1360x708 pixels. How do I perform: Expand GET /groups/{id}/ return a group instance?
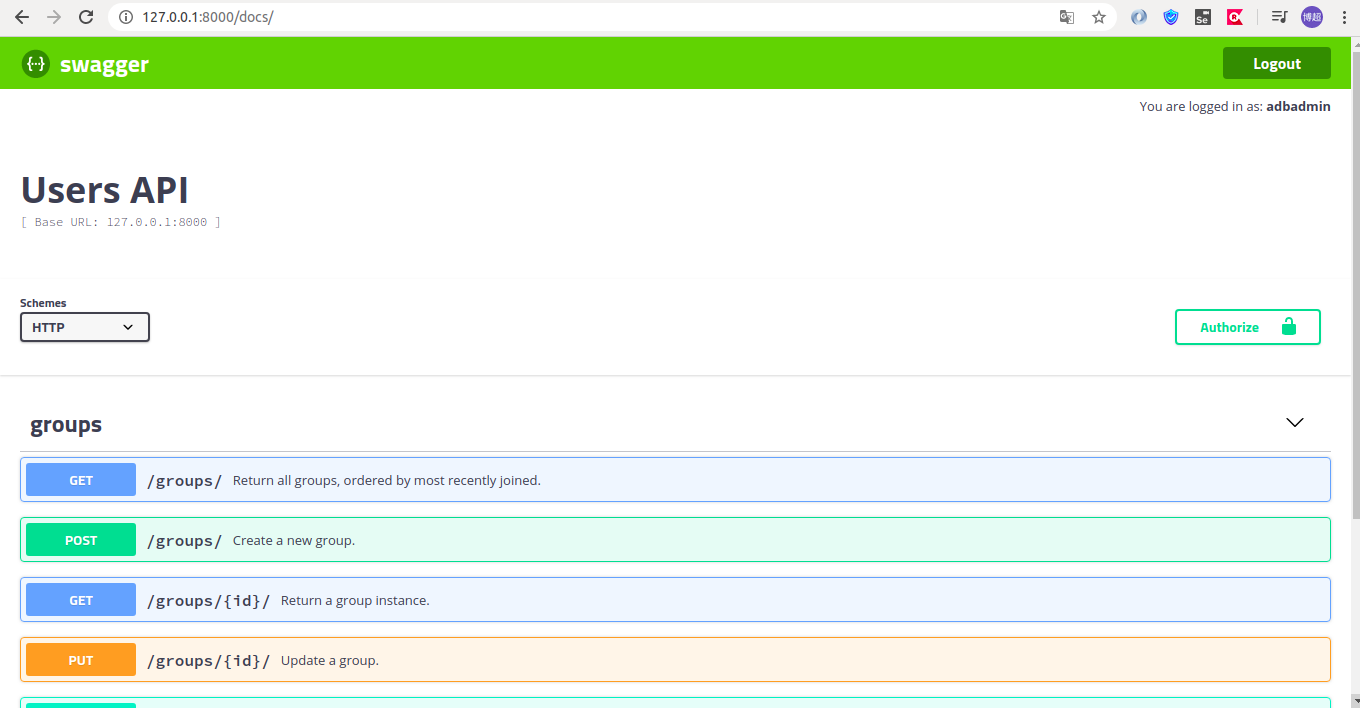tap(675, 600)
